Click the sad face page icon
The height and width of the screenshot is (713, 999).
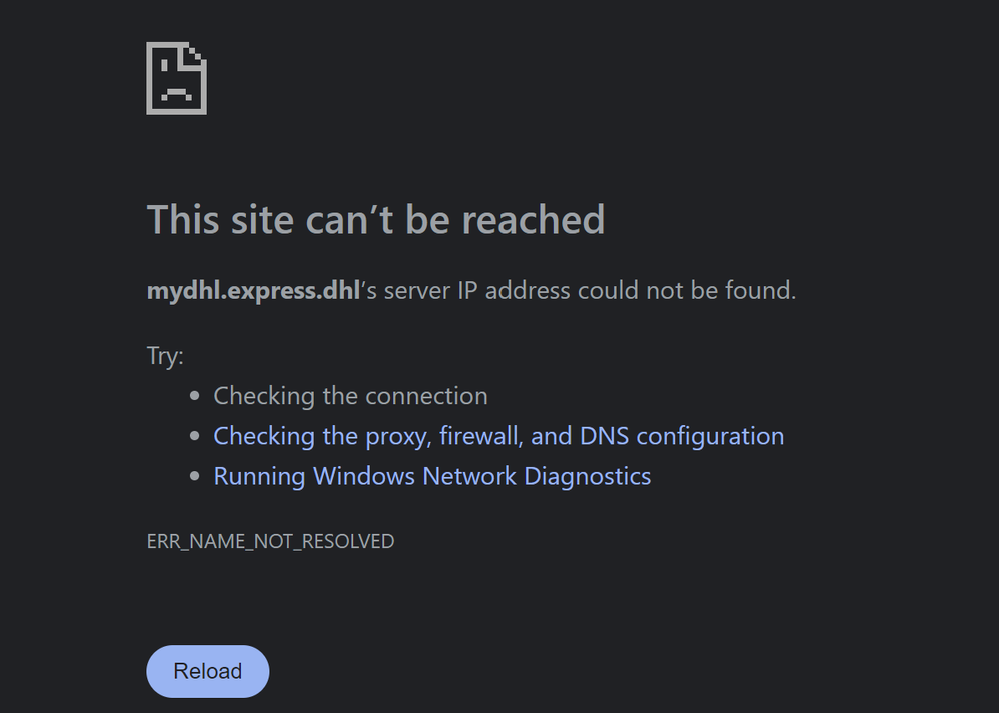(x=175, y=80)
